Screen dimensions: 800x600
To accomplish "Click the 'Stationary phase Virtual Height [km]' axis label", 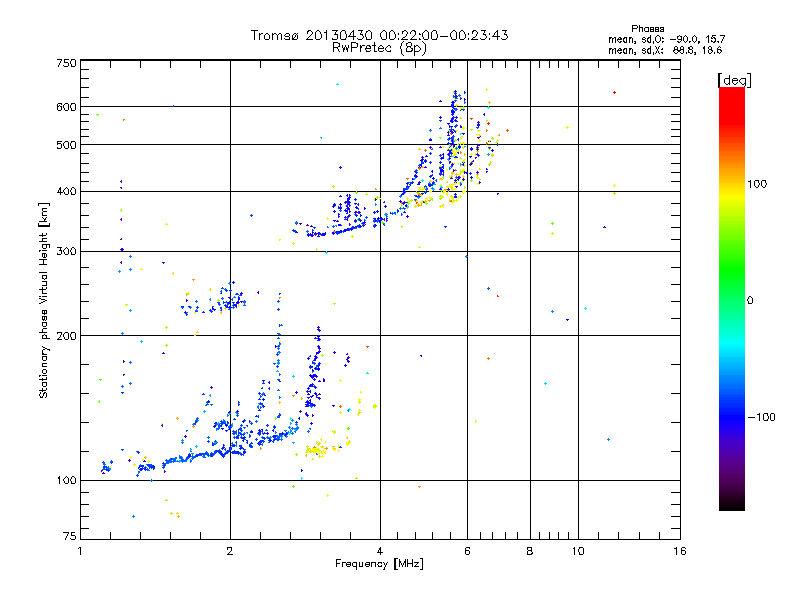I will [44, 301].
